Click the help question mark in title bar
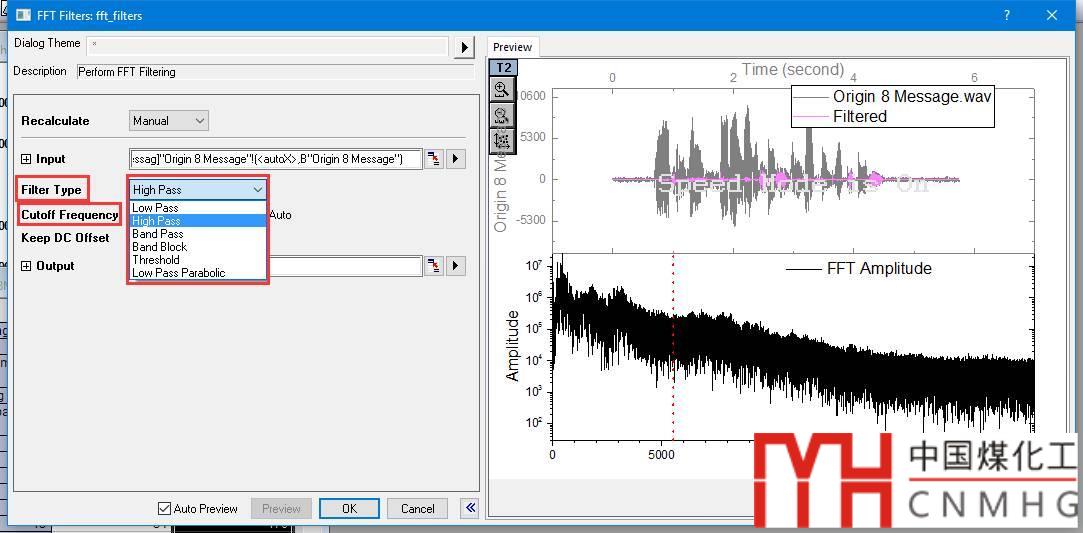This screenshot has width=1083, height=533. click(x=1007, y=15)
